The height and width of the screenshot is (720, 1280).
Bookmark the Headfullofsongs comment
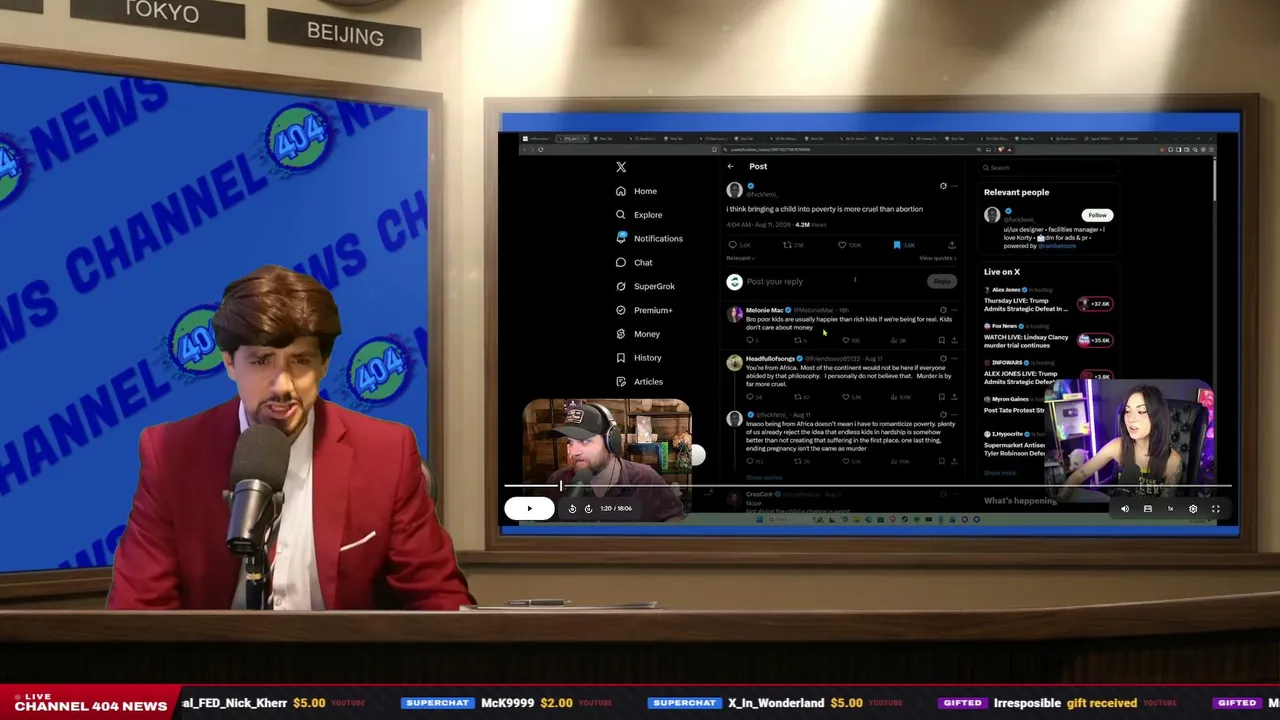(941, 397)
